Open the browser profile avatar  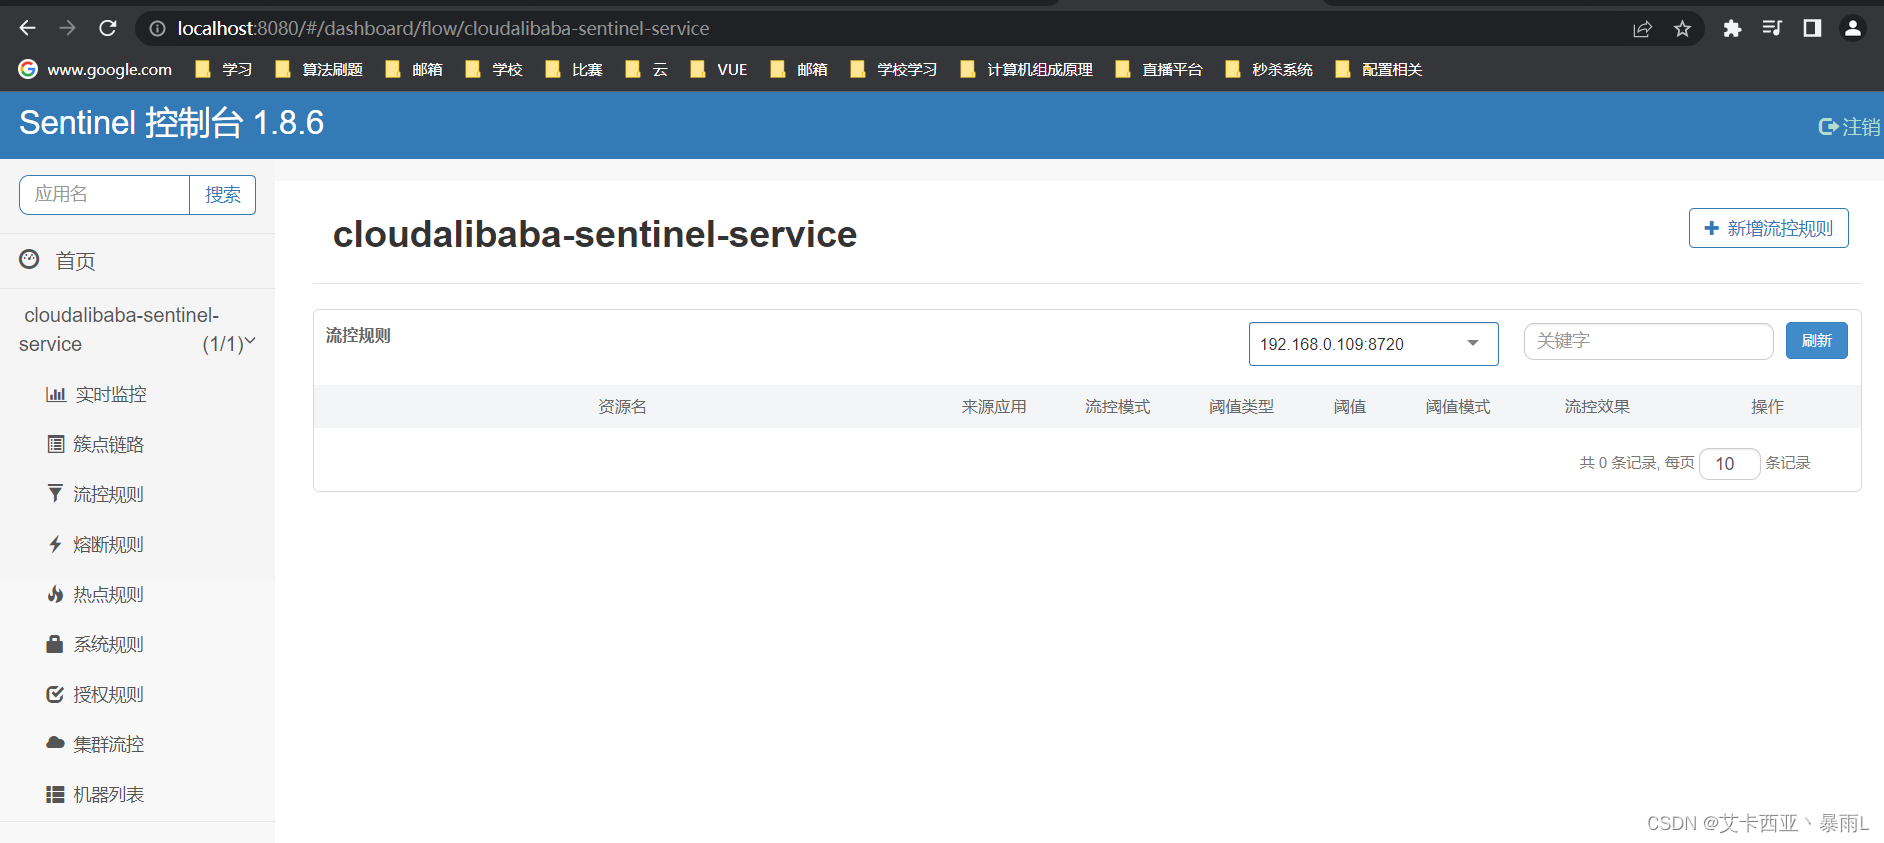coord(1853,29)
